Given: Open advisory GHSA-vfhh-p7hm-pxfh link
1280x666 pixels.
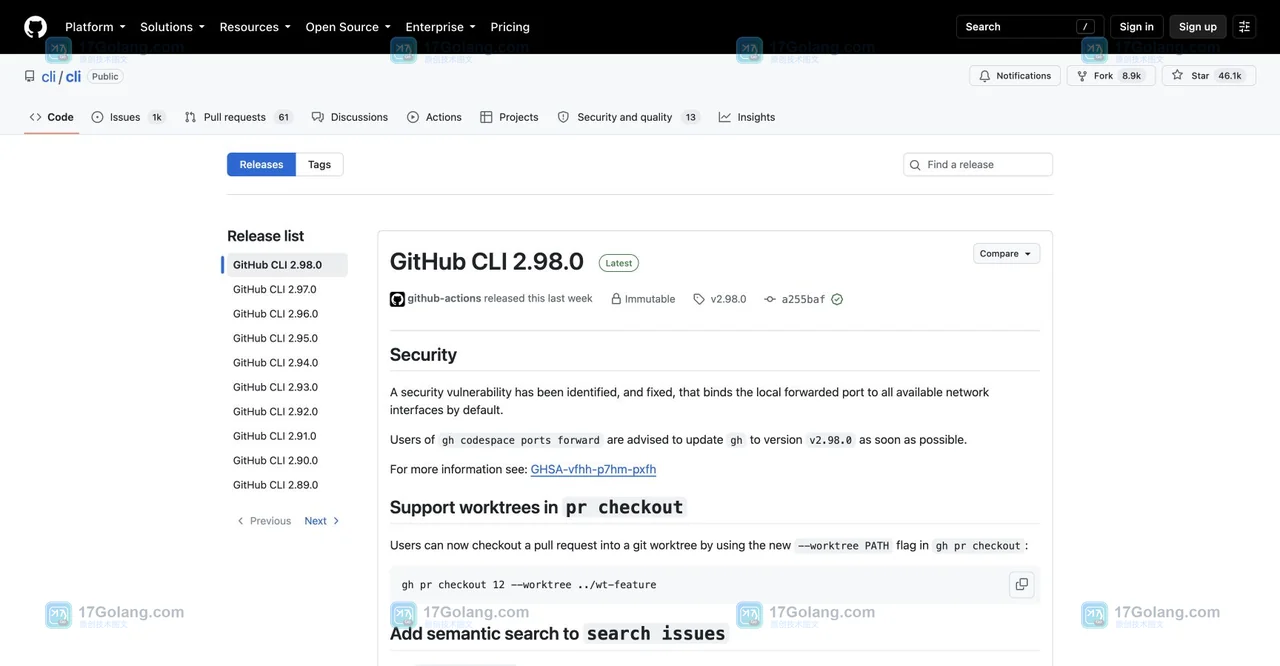Looking at the screenshot, I should tap(593, 469).
